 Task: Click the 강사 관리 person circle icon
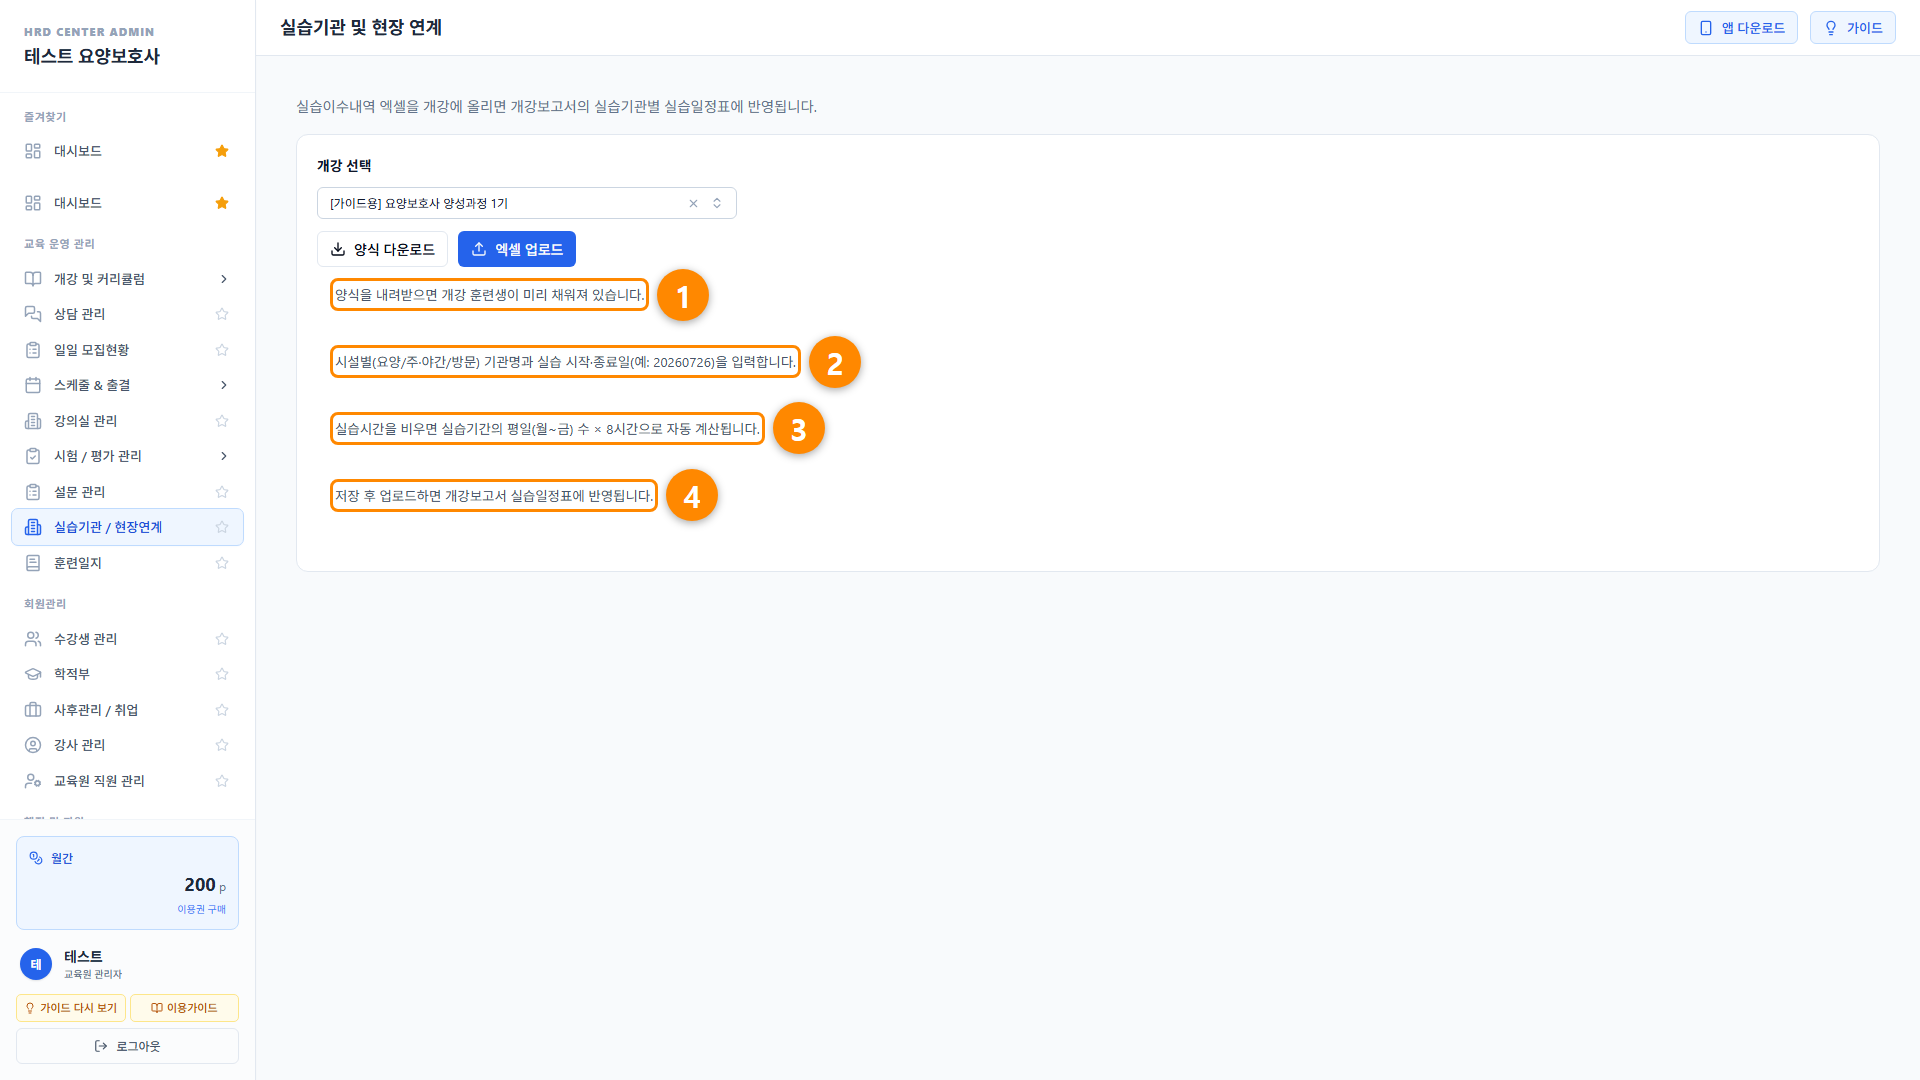point(33,745)
